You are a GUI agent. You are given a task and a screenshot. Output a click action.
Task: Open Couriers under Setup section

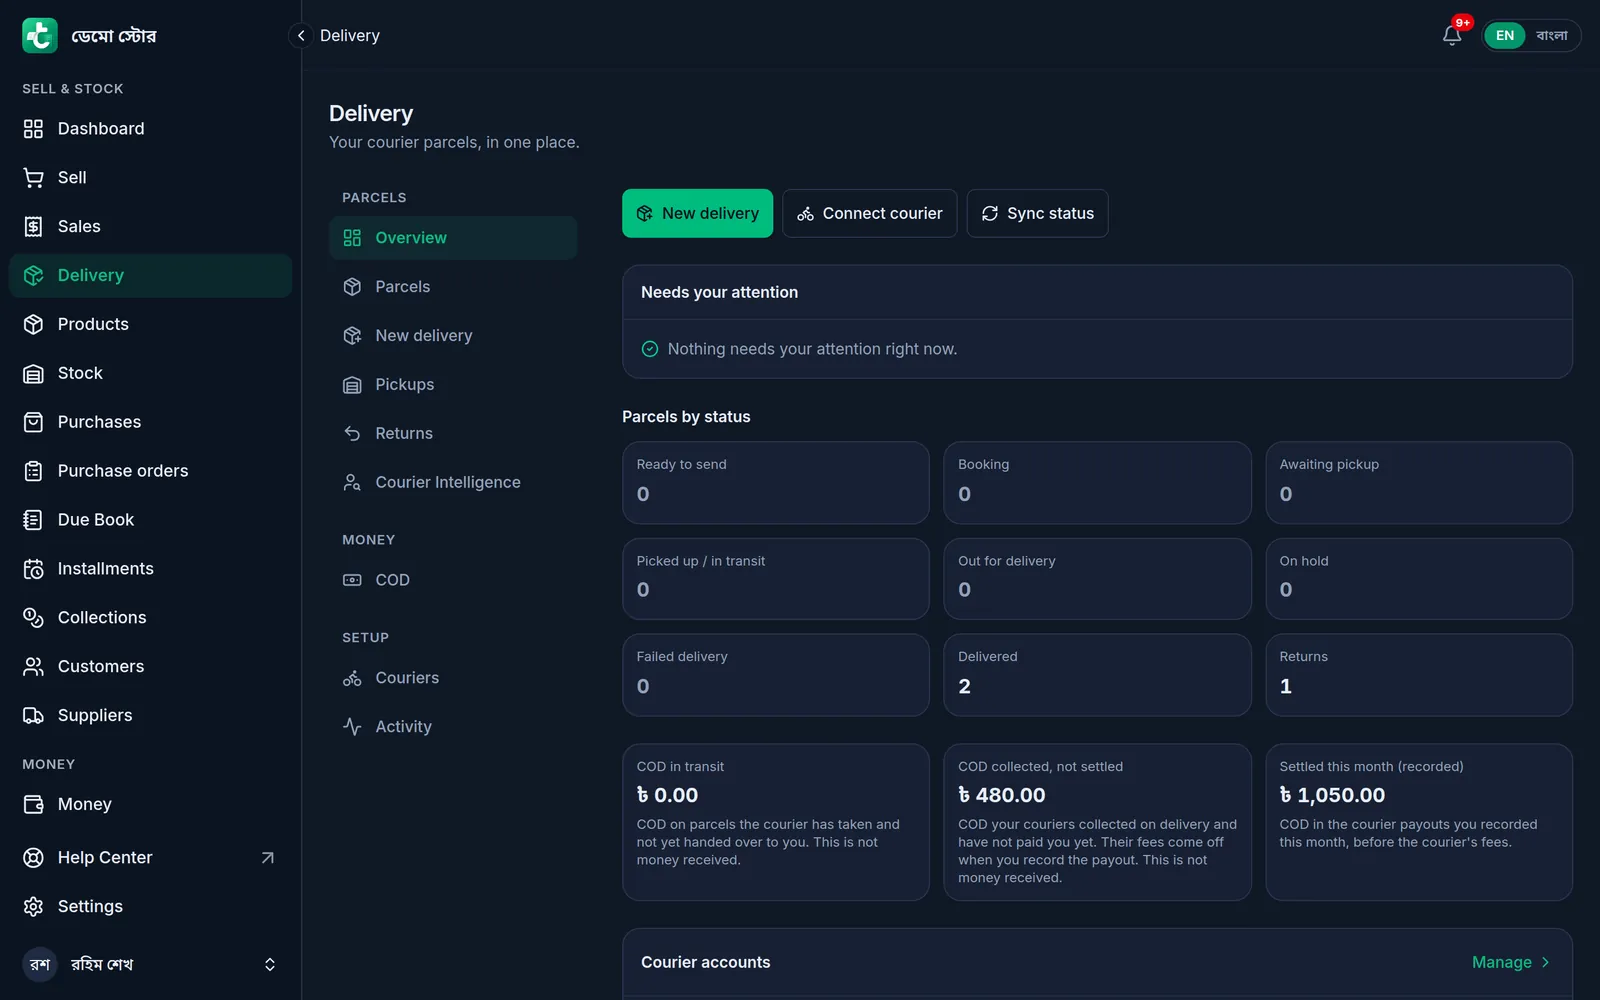453,678
